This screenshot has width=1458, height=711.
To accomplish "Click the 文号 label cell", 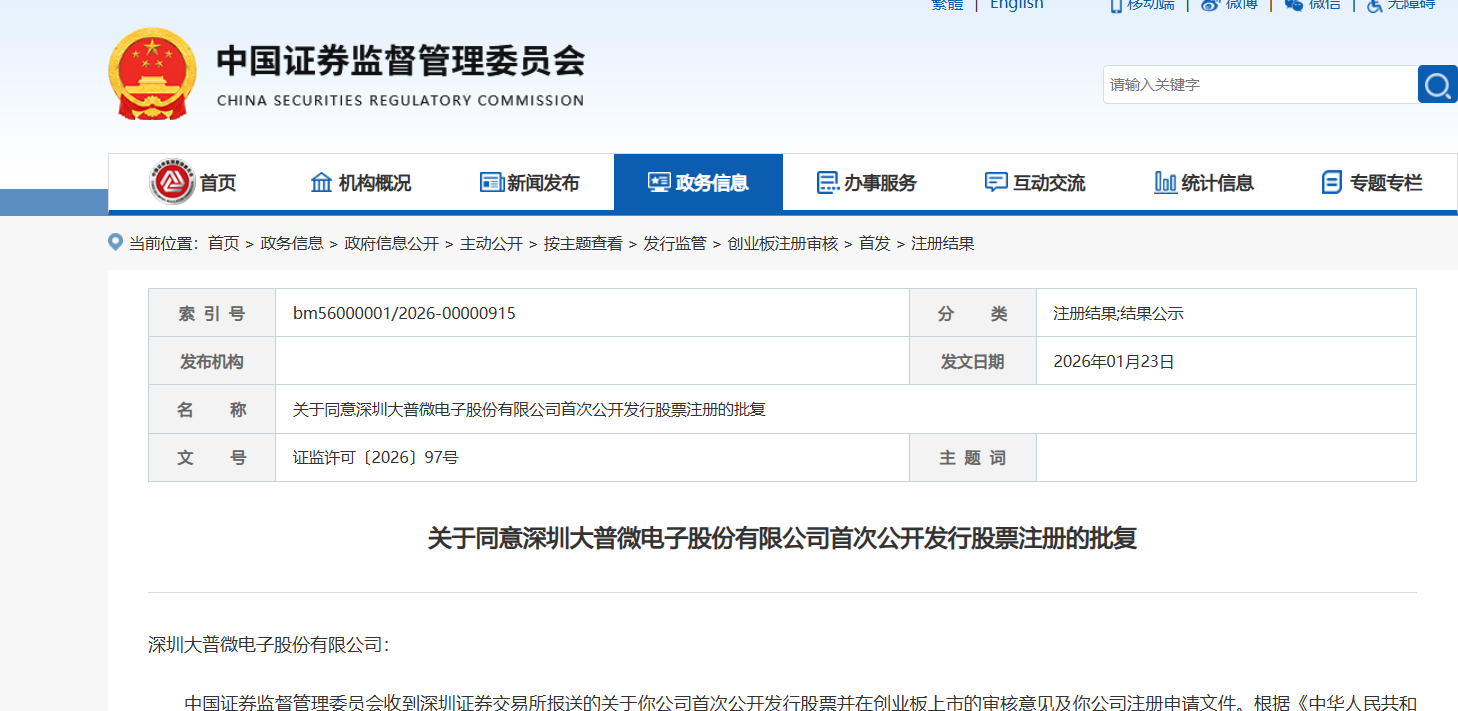I will click(x=212, y=457).
